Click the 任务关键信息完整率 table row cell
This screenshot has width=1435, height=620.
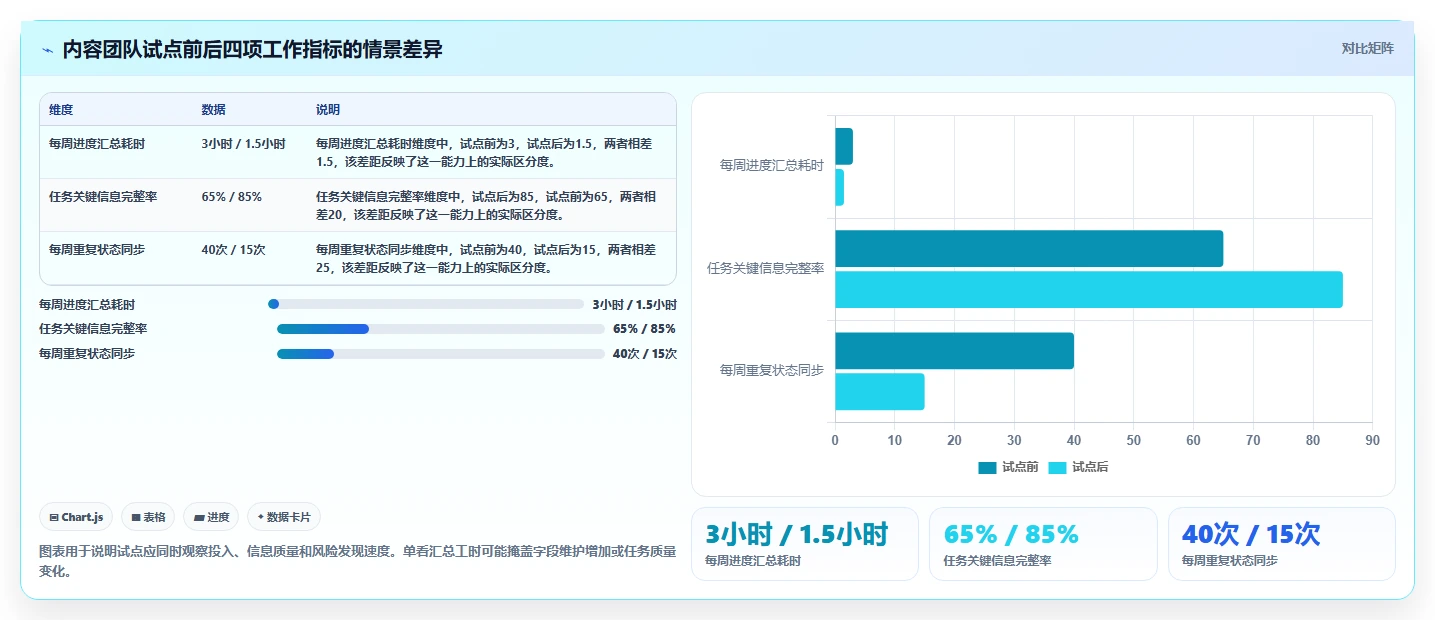pos(103,197)
